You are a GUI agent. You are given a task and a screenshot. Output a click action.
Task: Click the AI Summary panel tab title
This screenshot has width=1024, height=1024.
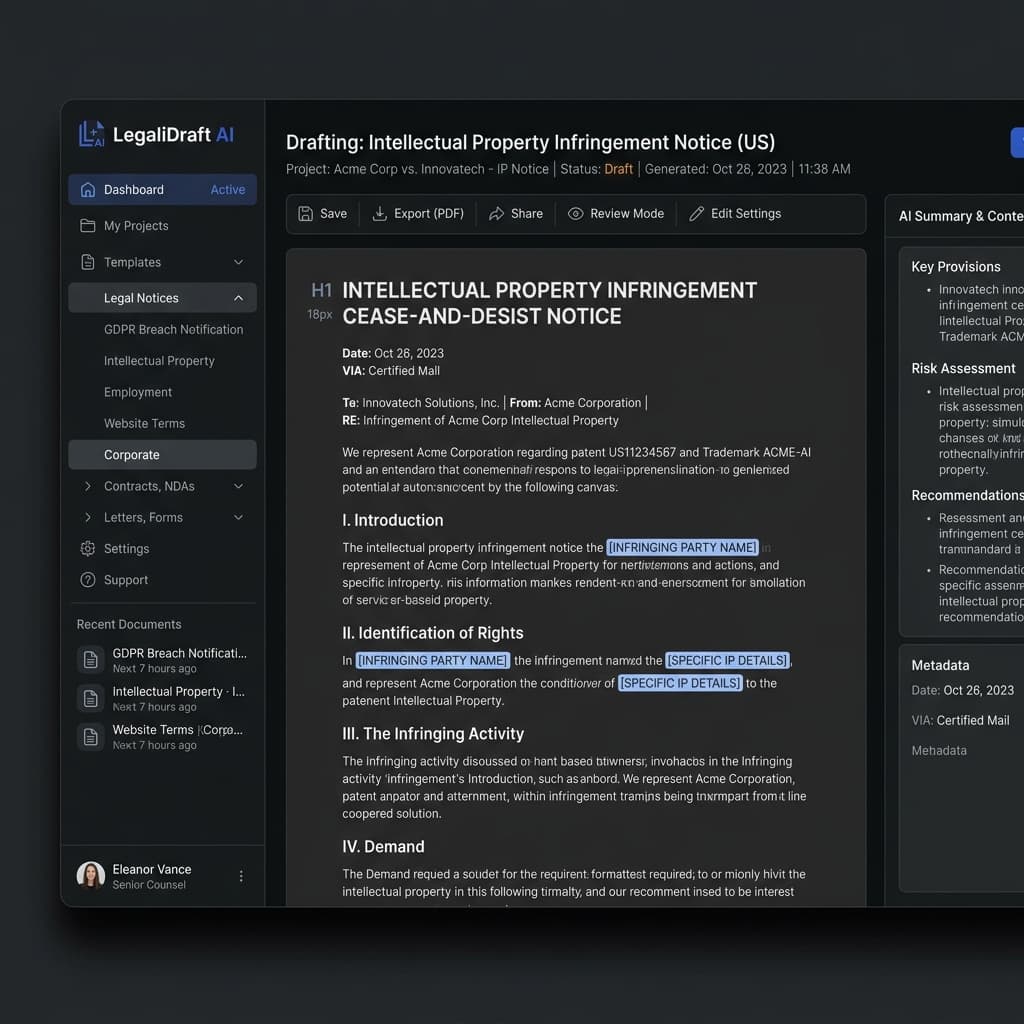[961, 216]
